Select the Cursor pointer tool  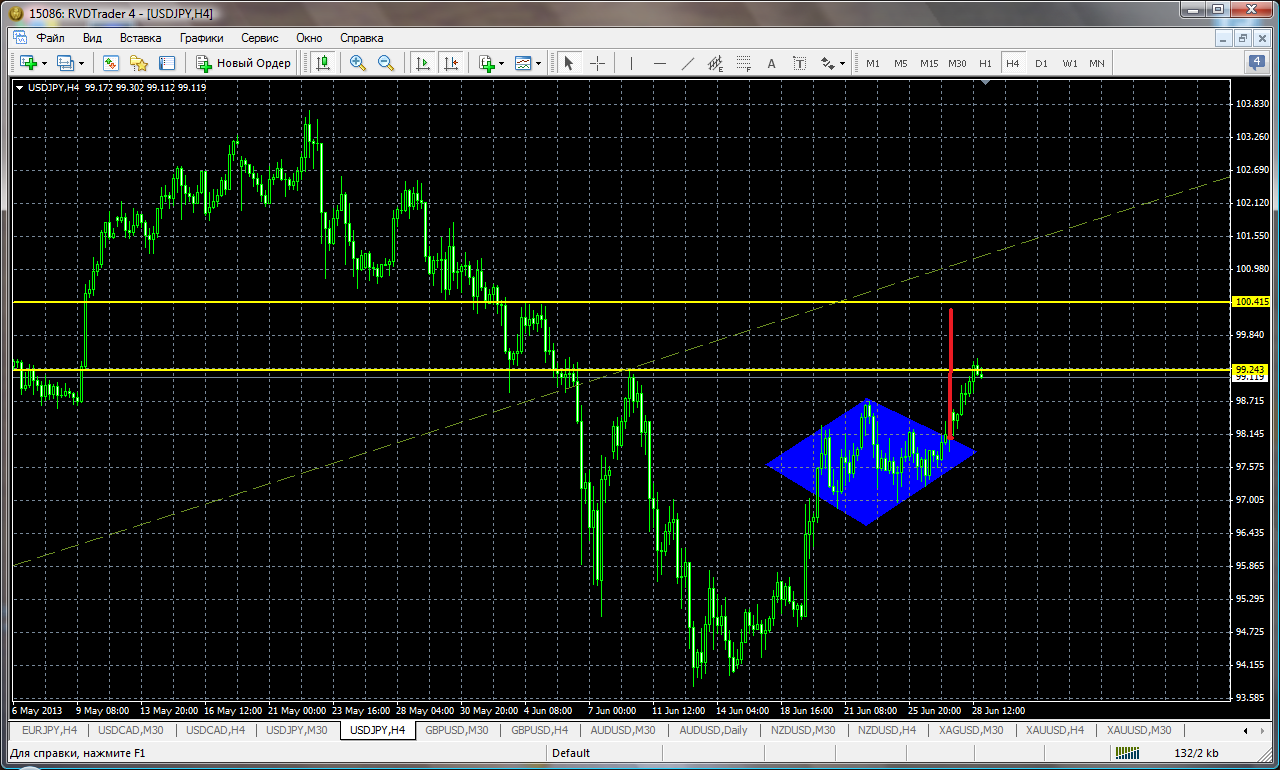point(568,63)
